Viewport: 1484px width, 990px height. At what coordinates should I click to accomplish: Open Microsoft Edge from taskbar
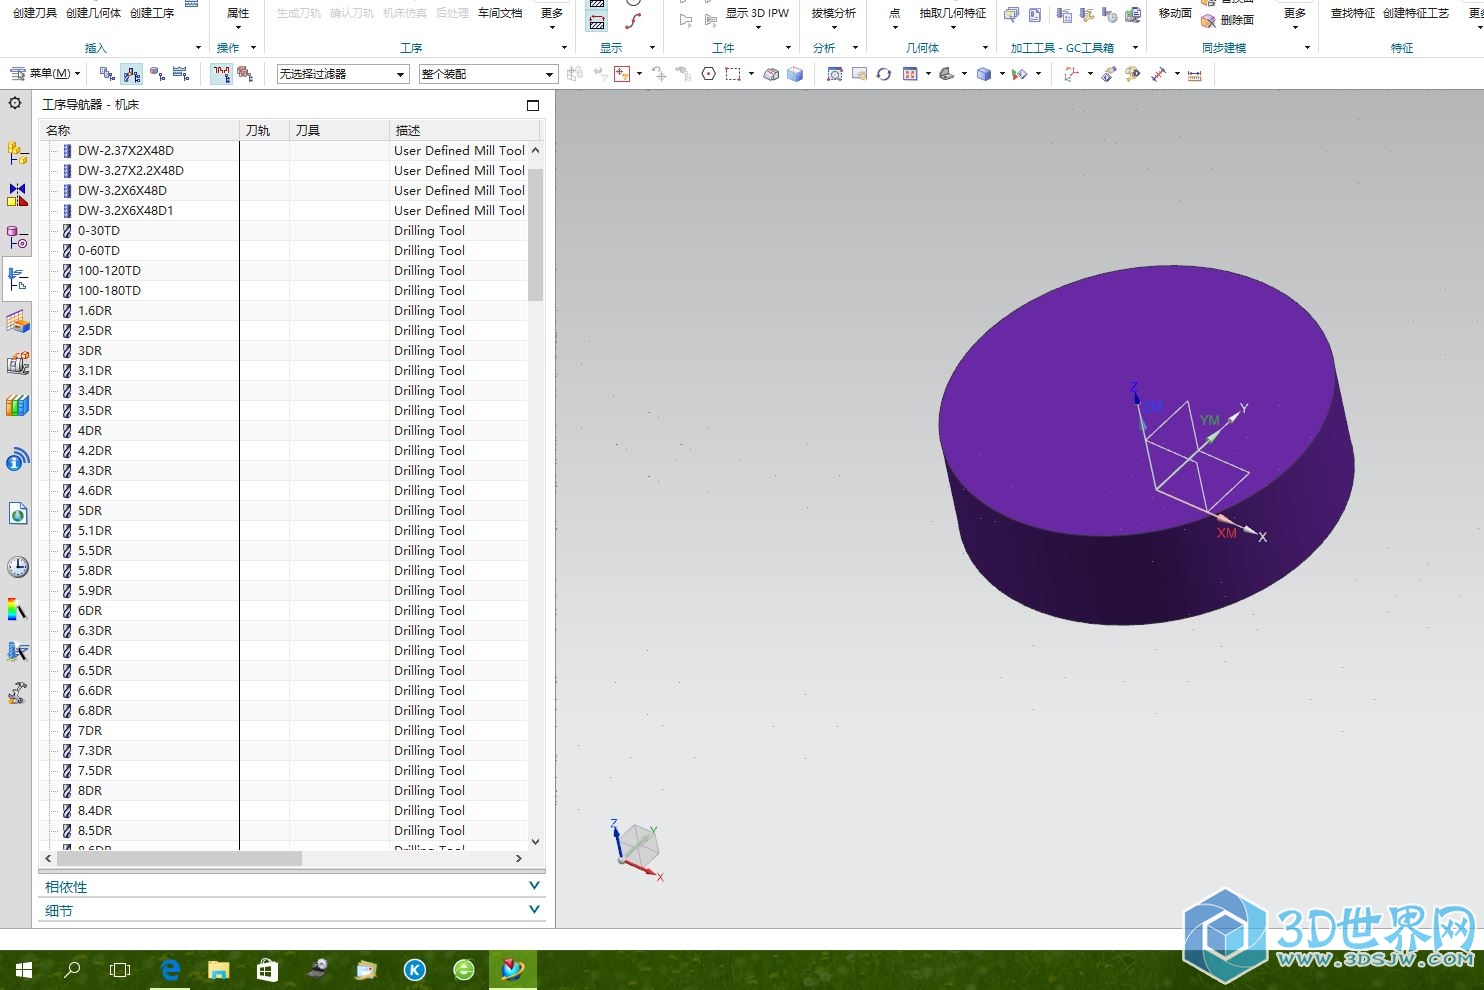coord(170,969)
